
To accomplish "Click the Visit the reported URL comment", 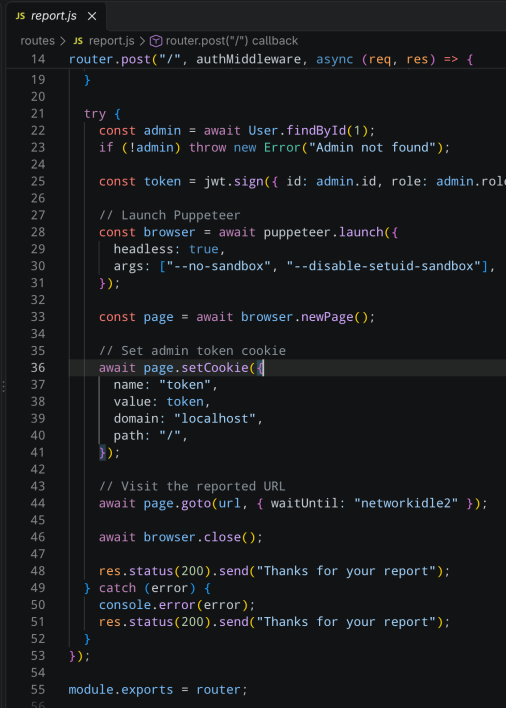I will 192,487.
